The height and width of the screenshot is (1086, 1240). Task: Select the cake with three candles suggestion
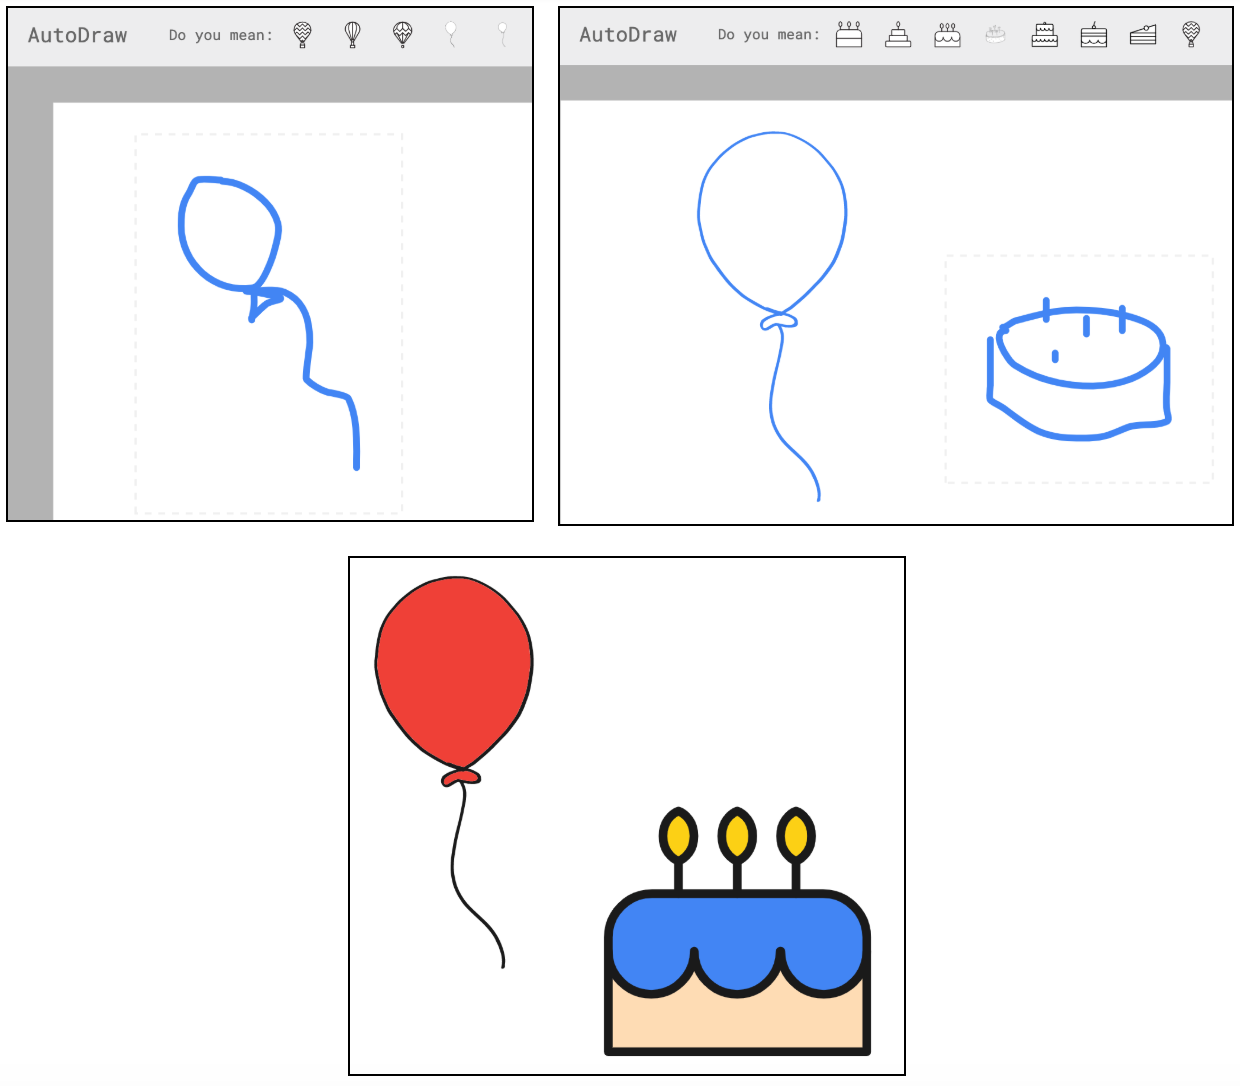pos(848,35)
